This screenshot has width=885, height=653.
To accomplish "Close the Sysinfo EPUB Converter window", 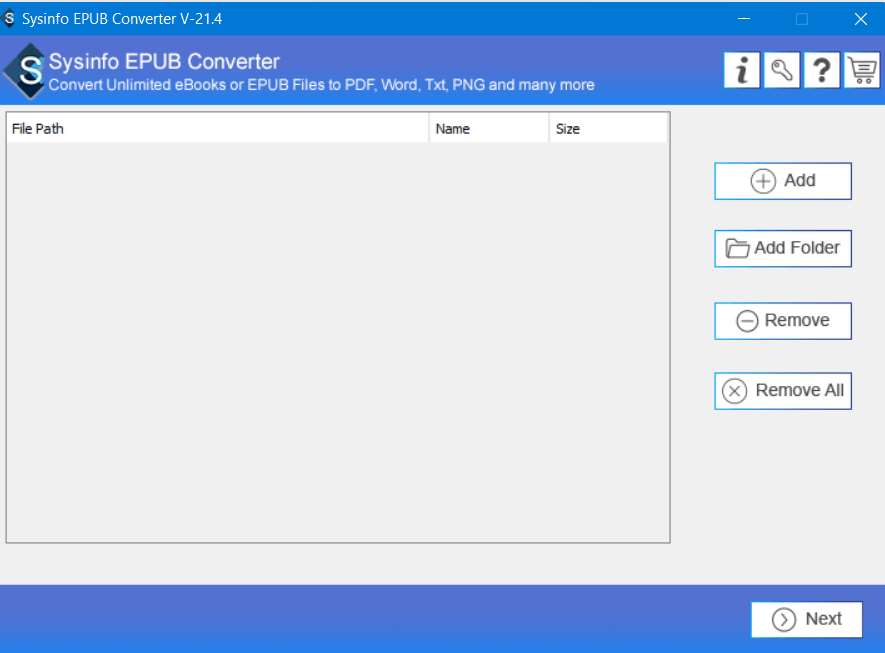I will [861, 19].
